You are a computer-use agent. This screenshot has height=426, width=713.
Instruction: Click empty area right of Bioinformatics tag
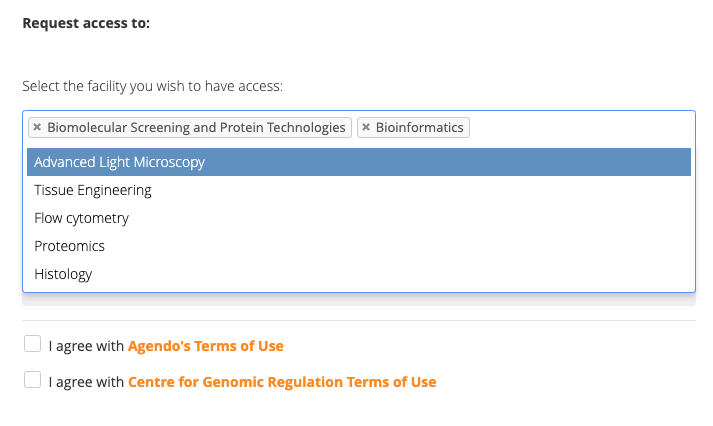coord(580,128)
